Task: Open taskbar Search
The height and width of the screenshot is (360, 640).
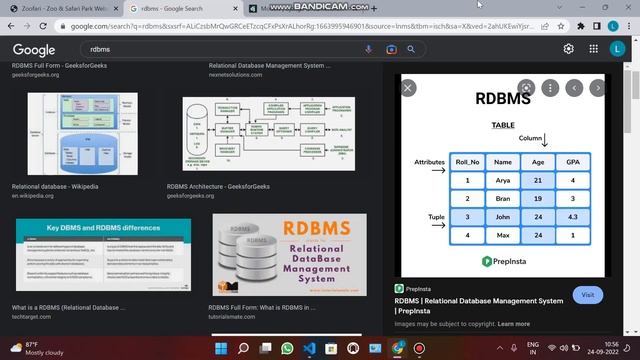Action: click(x=243, y=348)
